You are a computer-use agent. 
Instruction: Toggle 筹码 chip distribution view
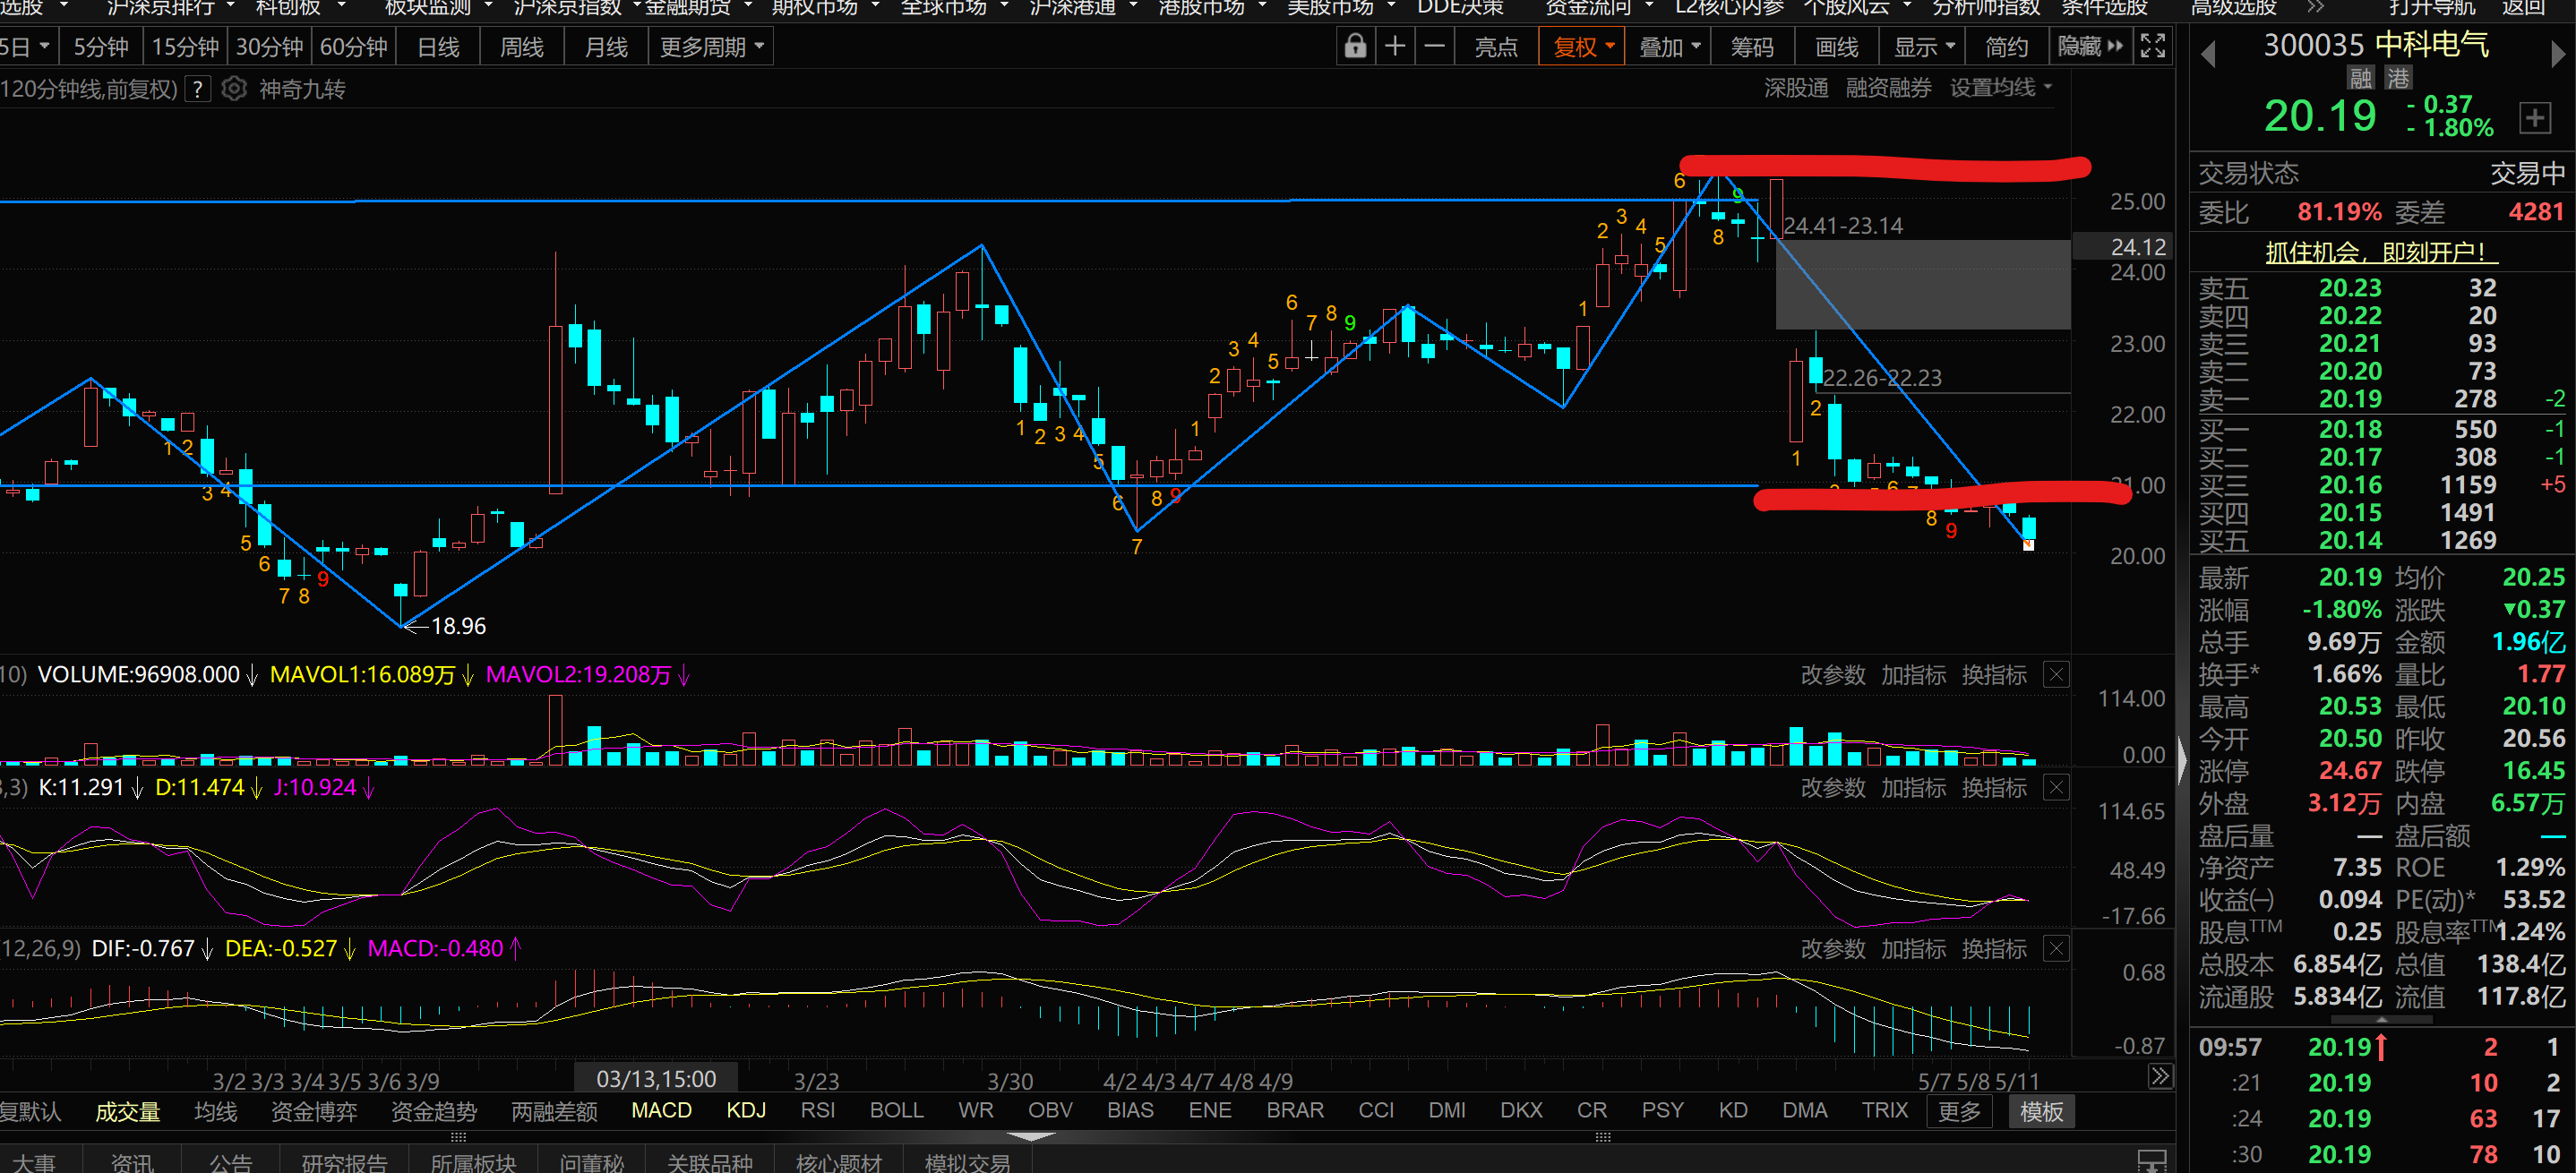pyautogui.click(x=1752, y=47)
